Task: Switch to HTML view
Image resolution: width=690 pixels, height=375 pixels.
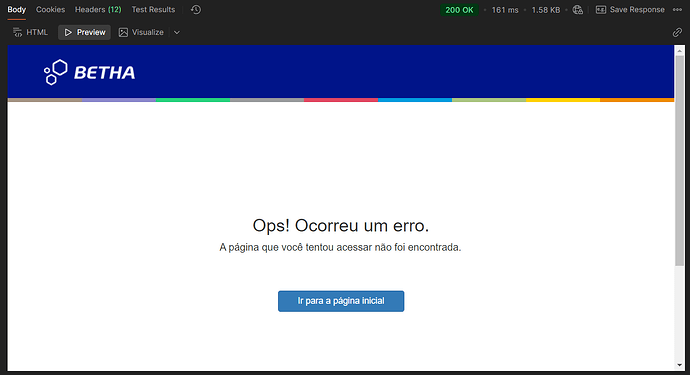Action: (x=30, y=32)
